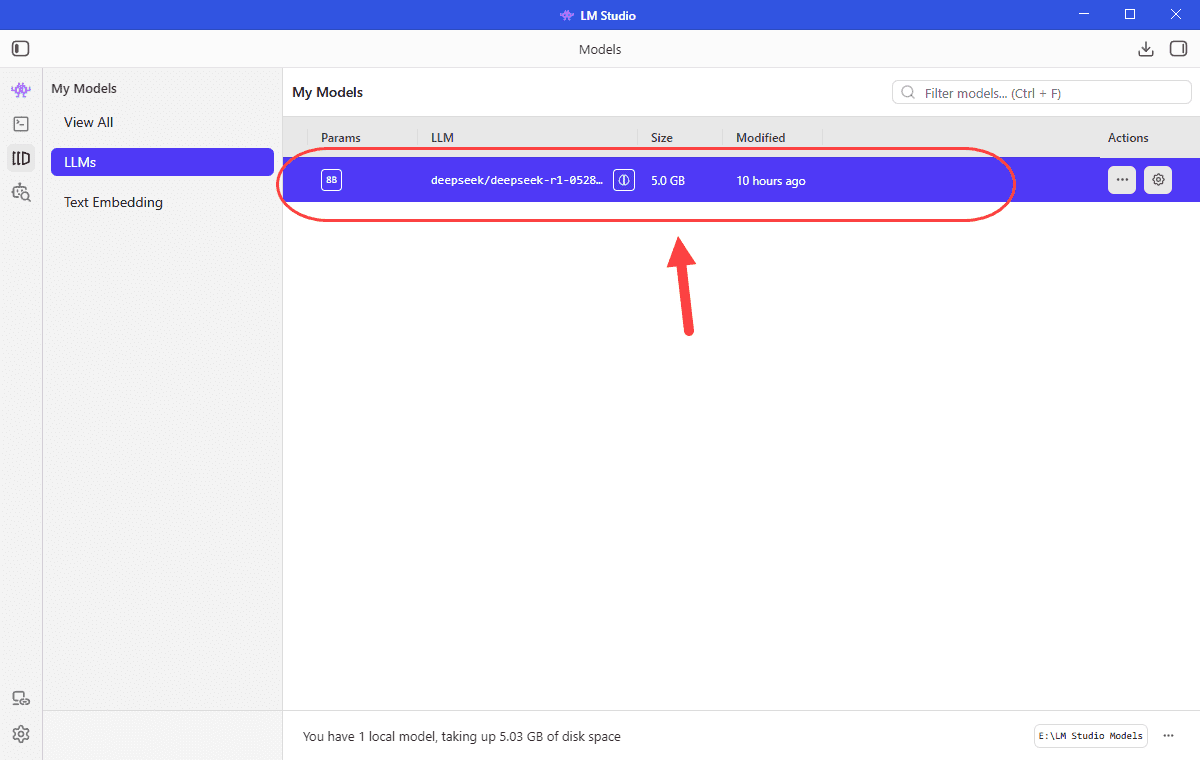The height and width of the screenshot is (760, 1200).
Task: Click the 10 hours ago modified value
Action: (x=771, y=181)
